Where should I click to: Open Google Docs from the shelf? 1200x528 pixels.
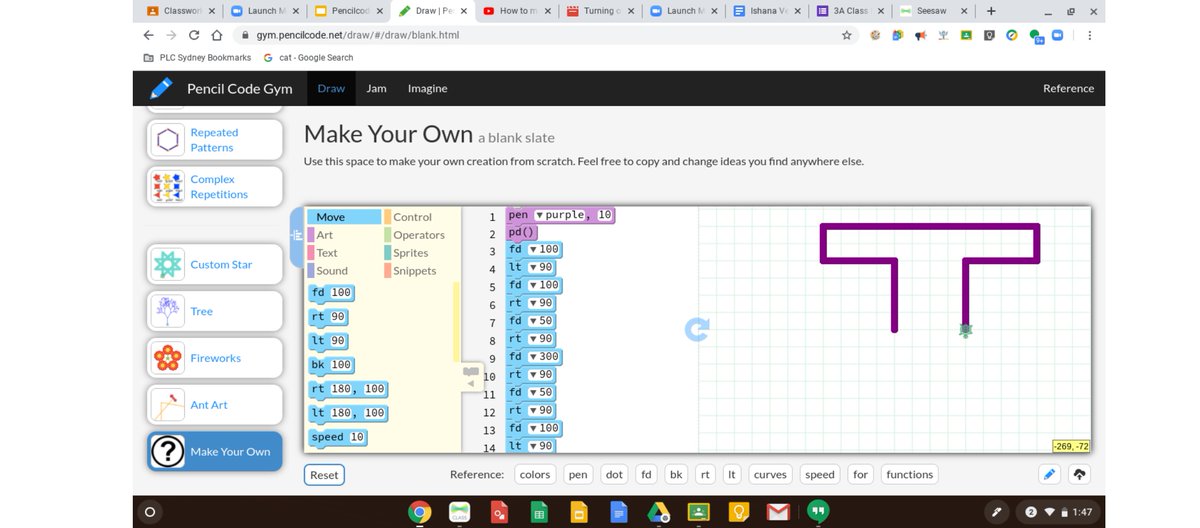[x=618, y=512]
